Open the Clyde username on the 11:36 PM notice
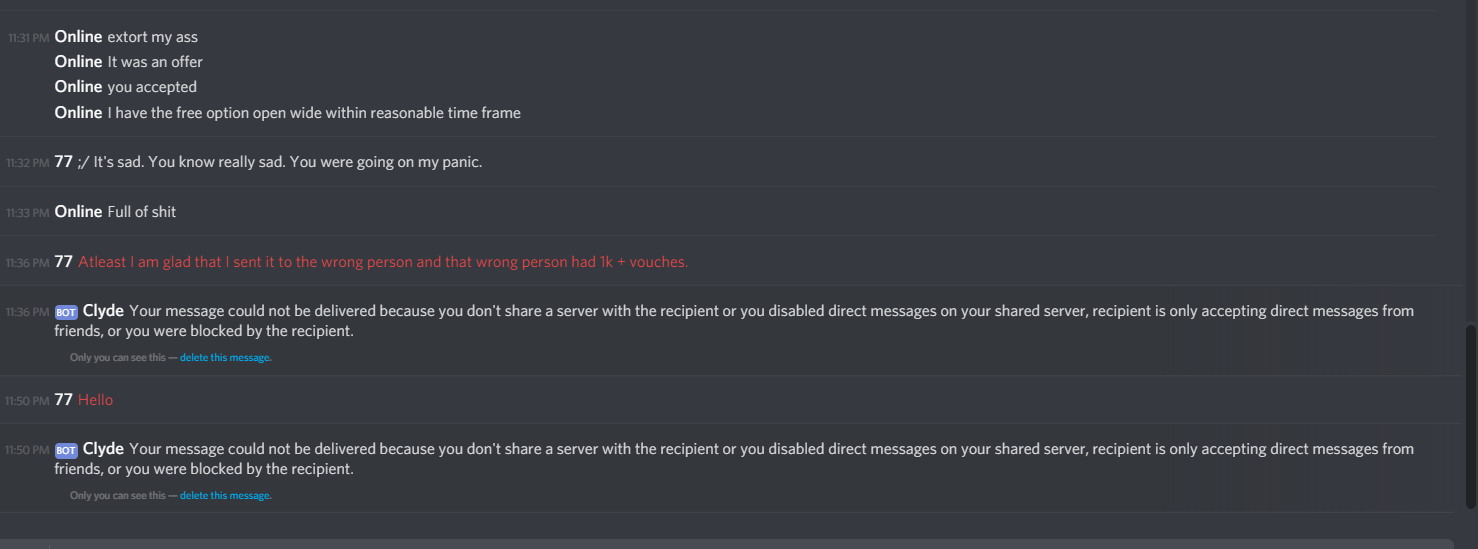Image resolution: width=1478 pixels, height=549 pixels. click(x=103, y=311)
